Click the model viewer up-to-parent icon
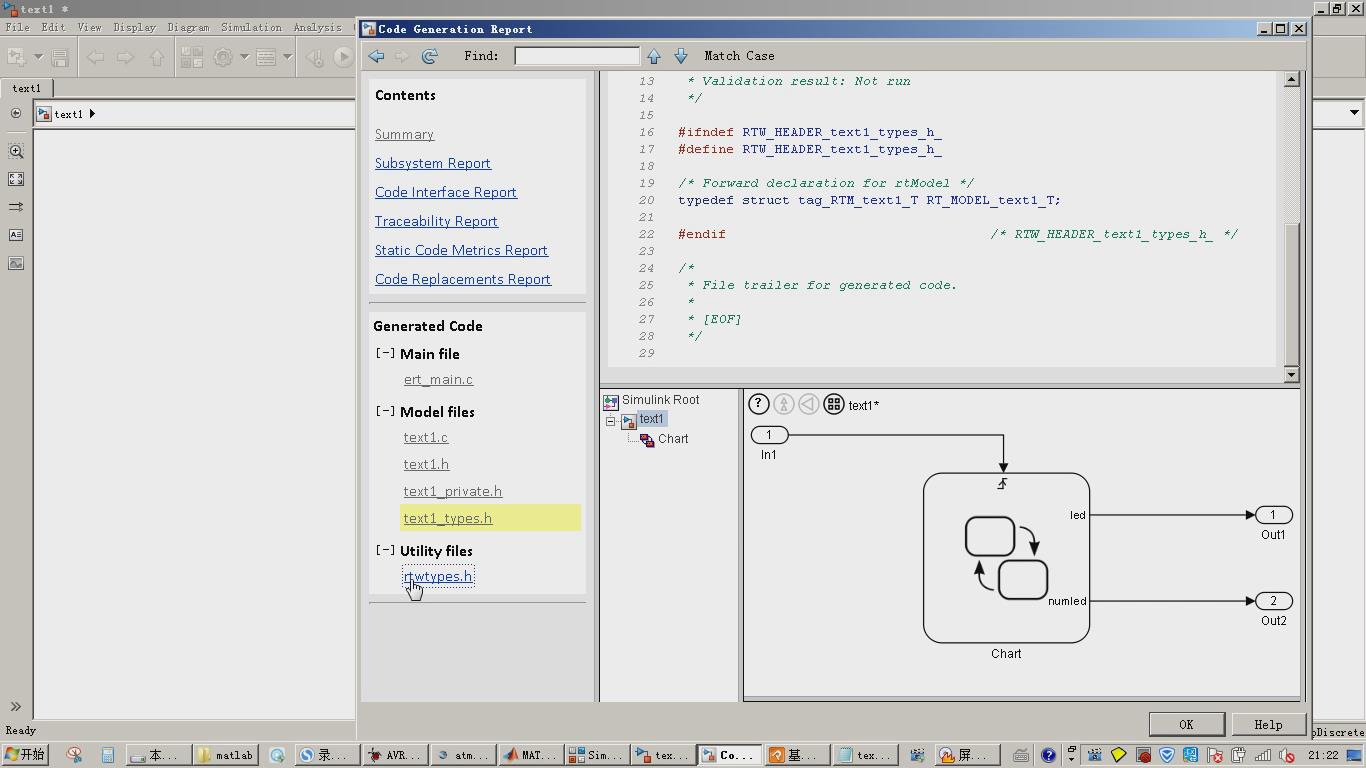The image size is (1366, 768). click(x=784, y=404)
